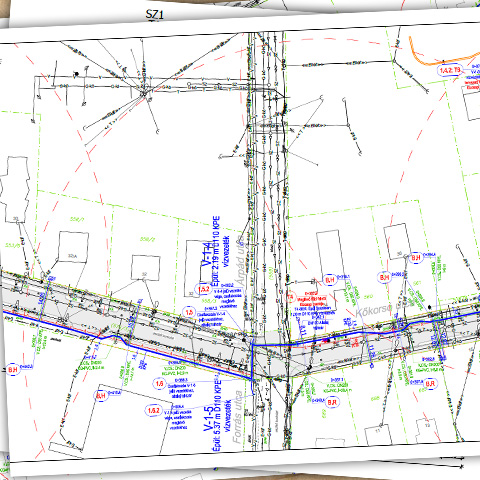Click the star-shaped utility pole junction
This screenshot has height=480, width=480.
tap(144, 92)
